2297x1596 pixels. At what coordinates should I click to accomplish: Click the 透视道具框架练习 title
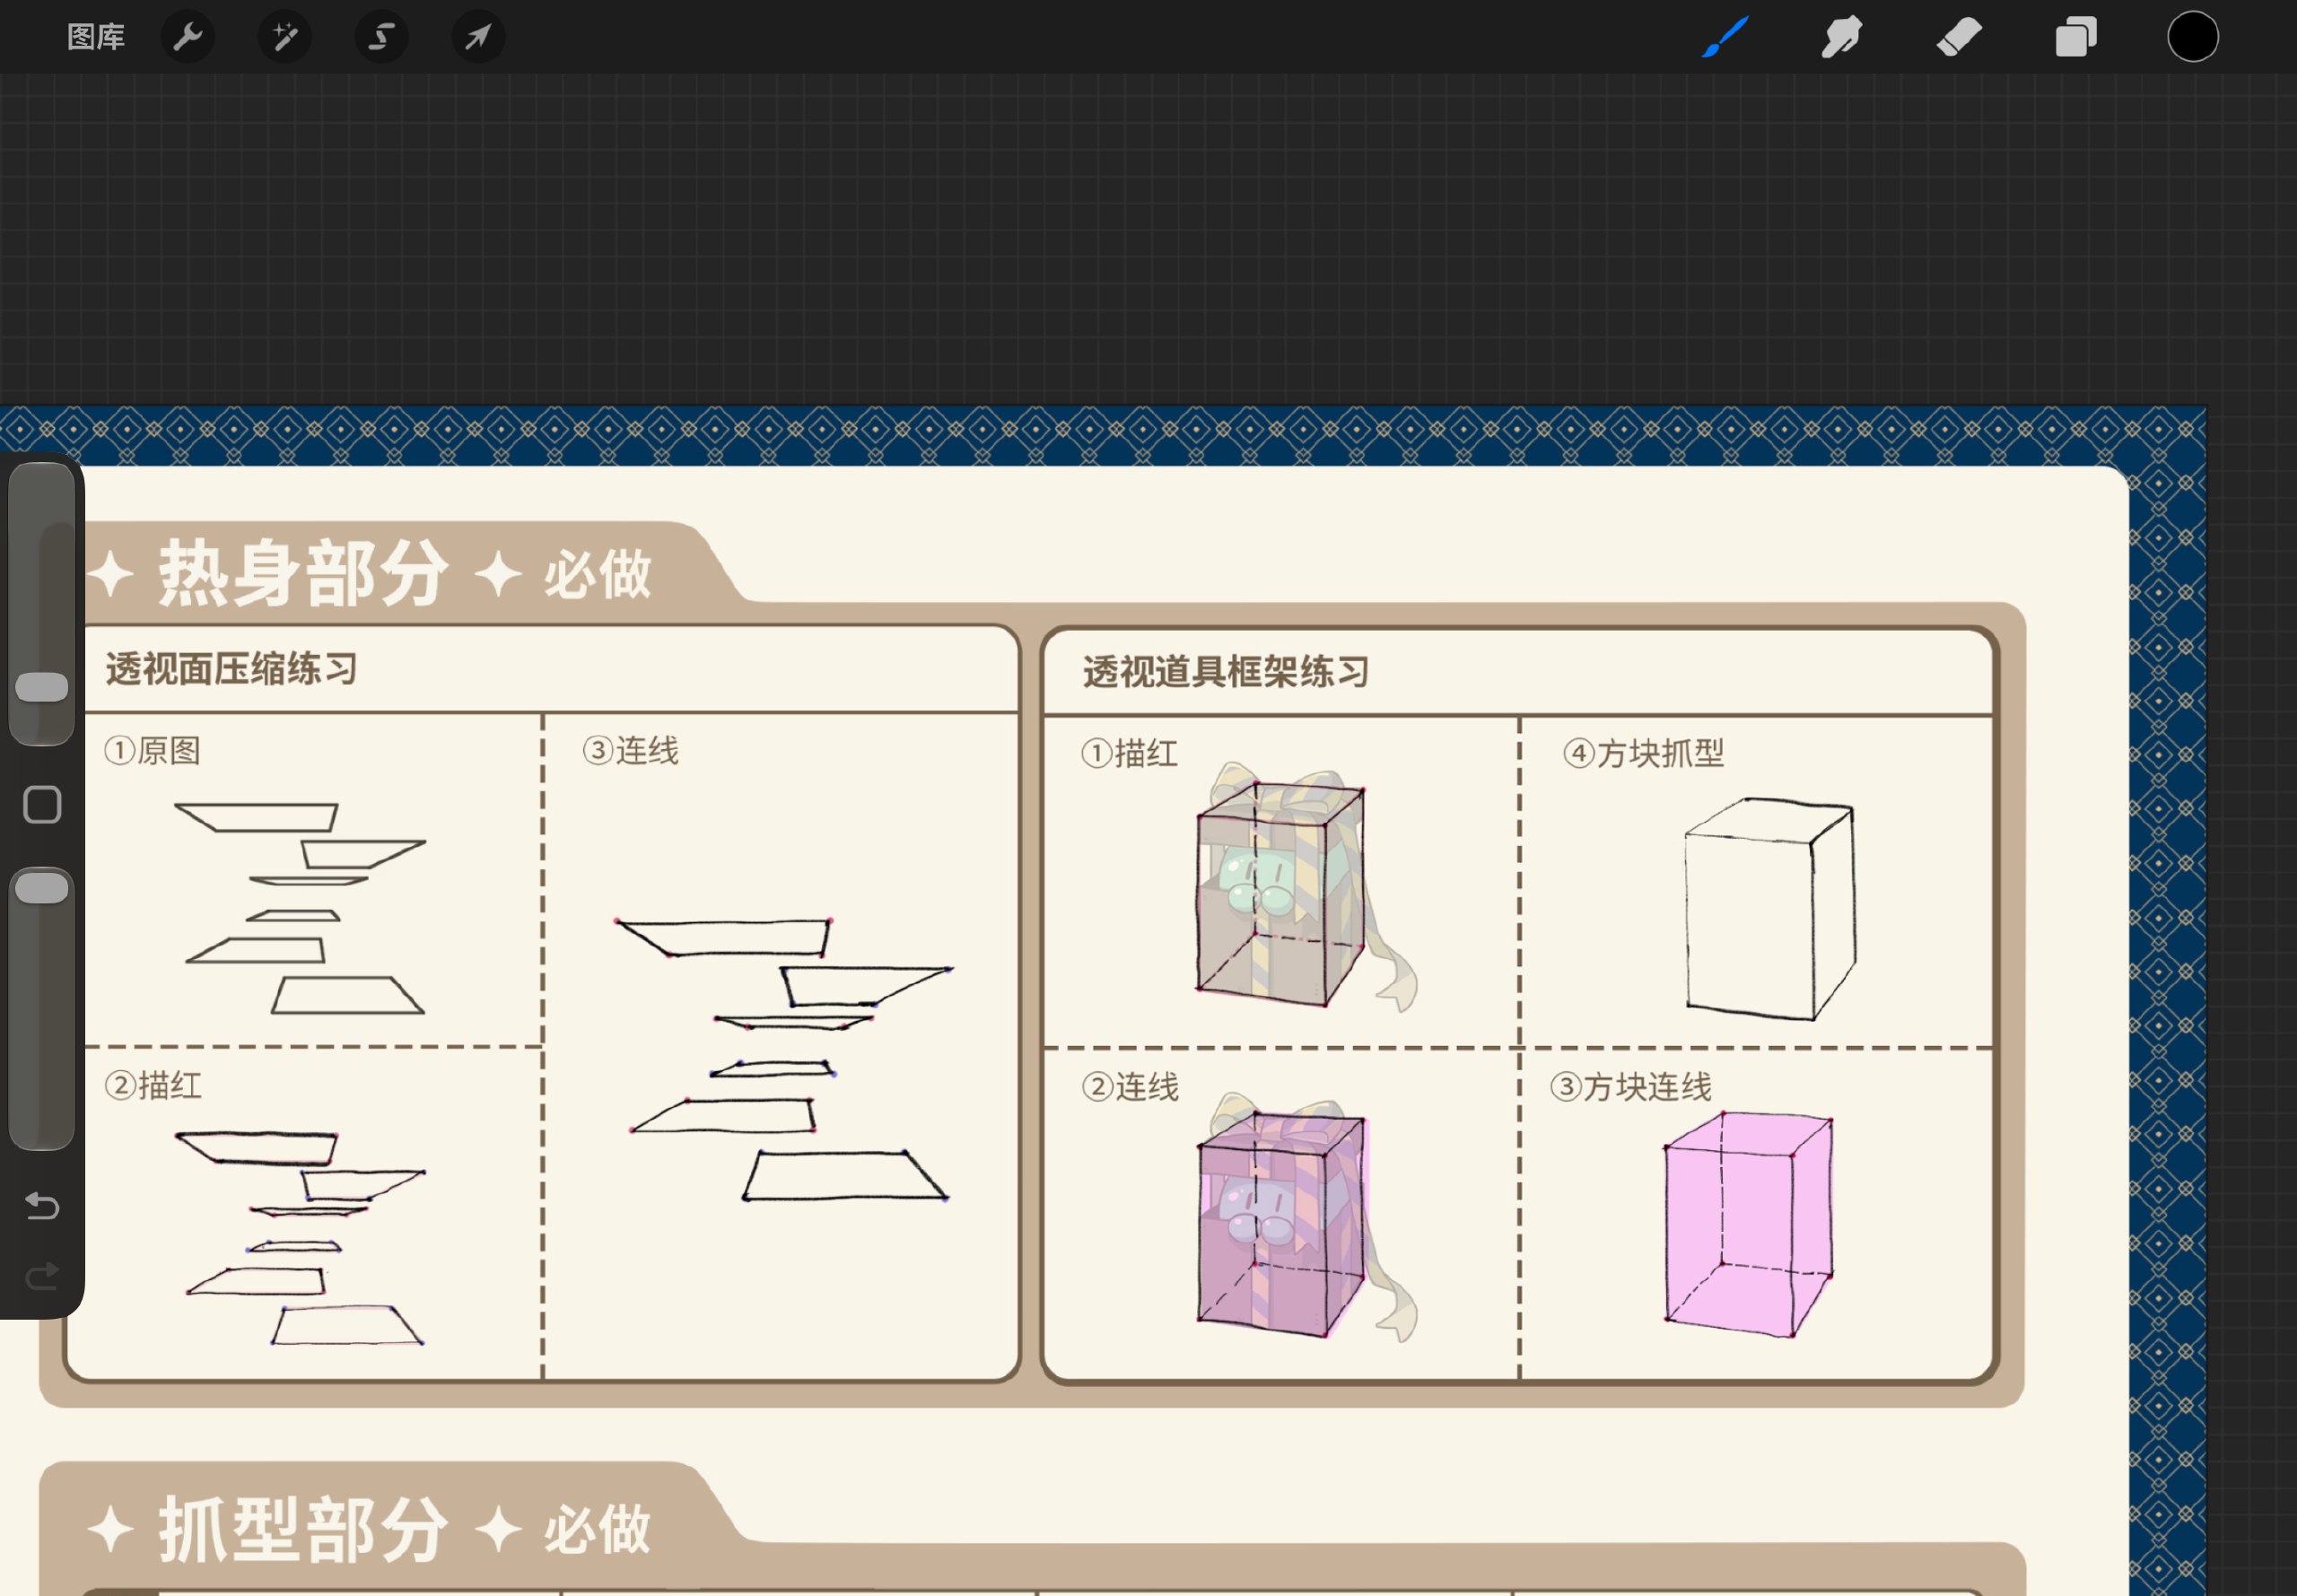click(1226, 672)
